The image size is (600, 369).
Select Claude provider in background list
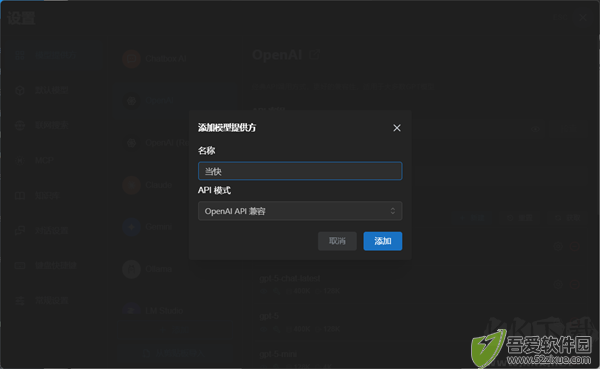tap(175, 185)
